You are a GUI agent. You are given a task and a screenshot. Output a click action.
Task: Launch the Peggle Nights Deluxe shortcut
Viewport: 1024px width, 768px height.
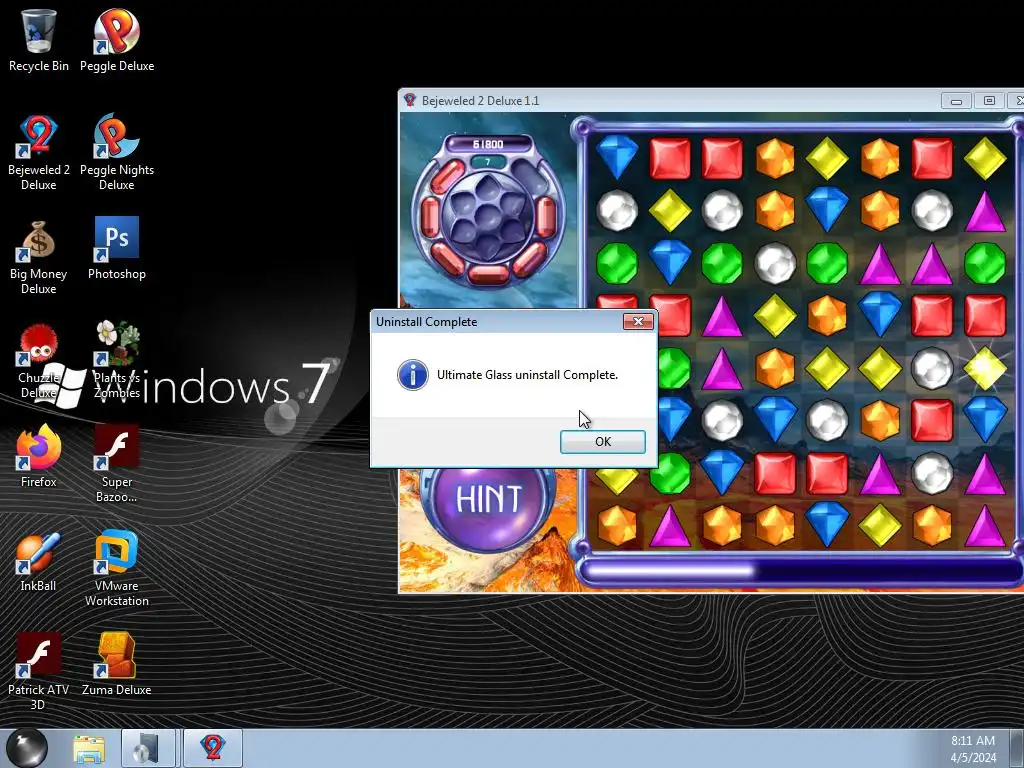(x=117, y=152)
